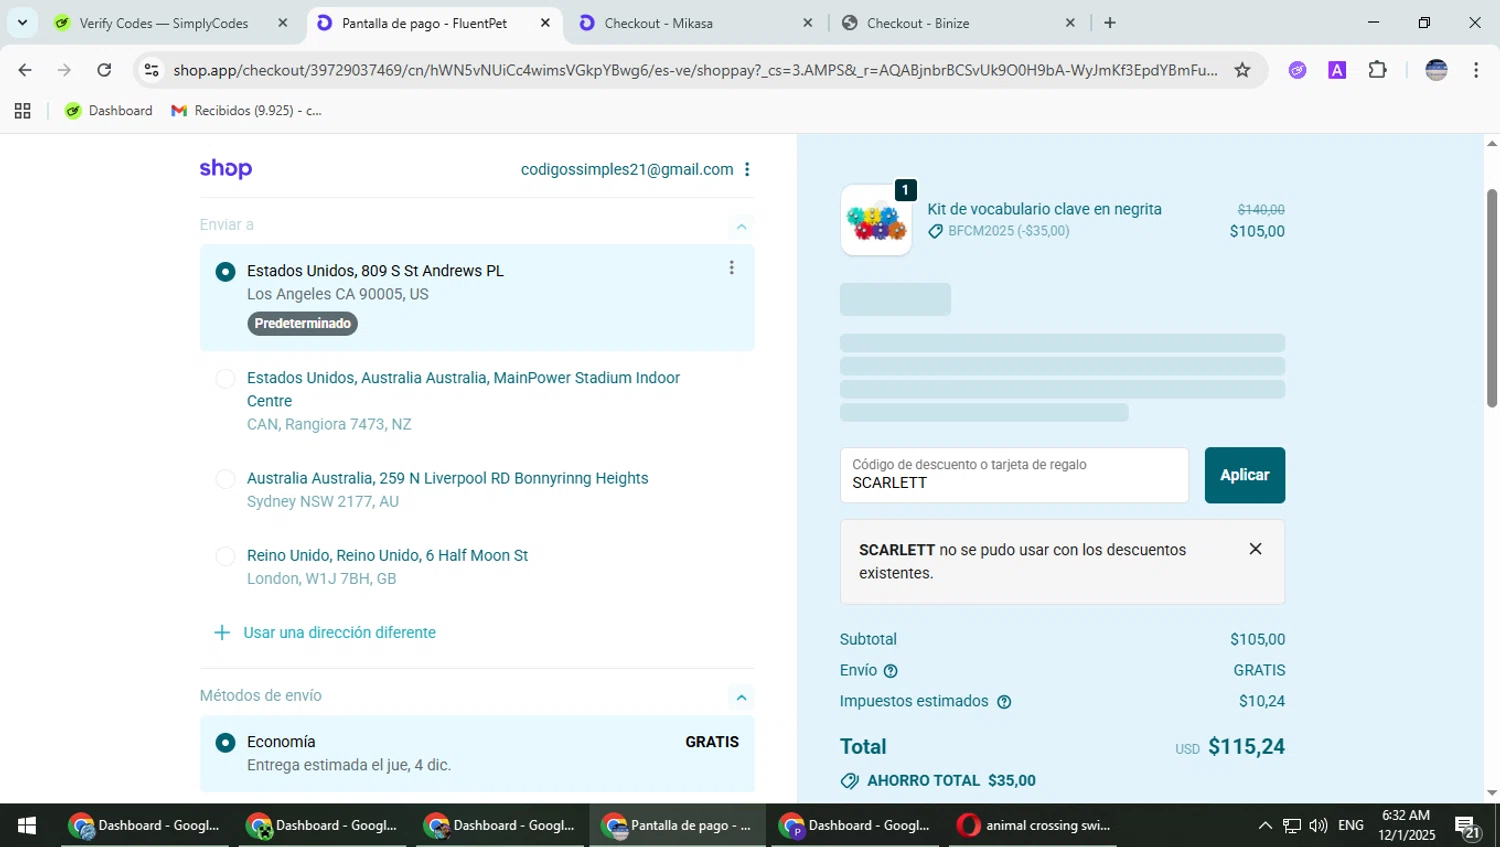This screenshot has height=847, width=1500.
Task: Show estimated taxes help icon
Action: pos(1004,702)
